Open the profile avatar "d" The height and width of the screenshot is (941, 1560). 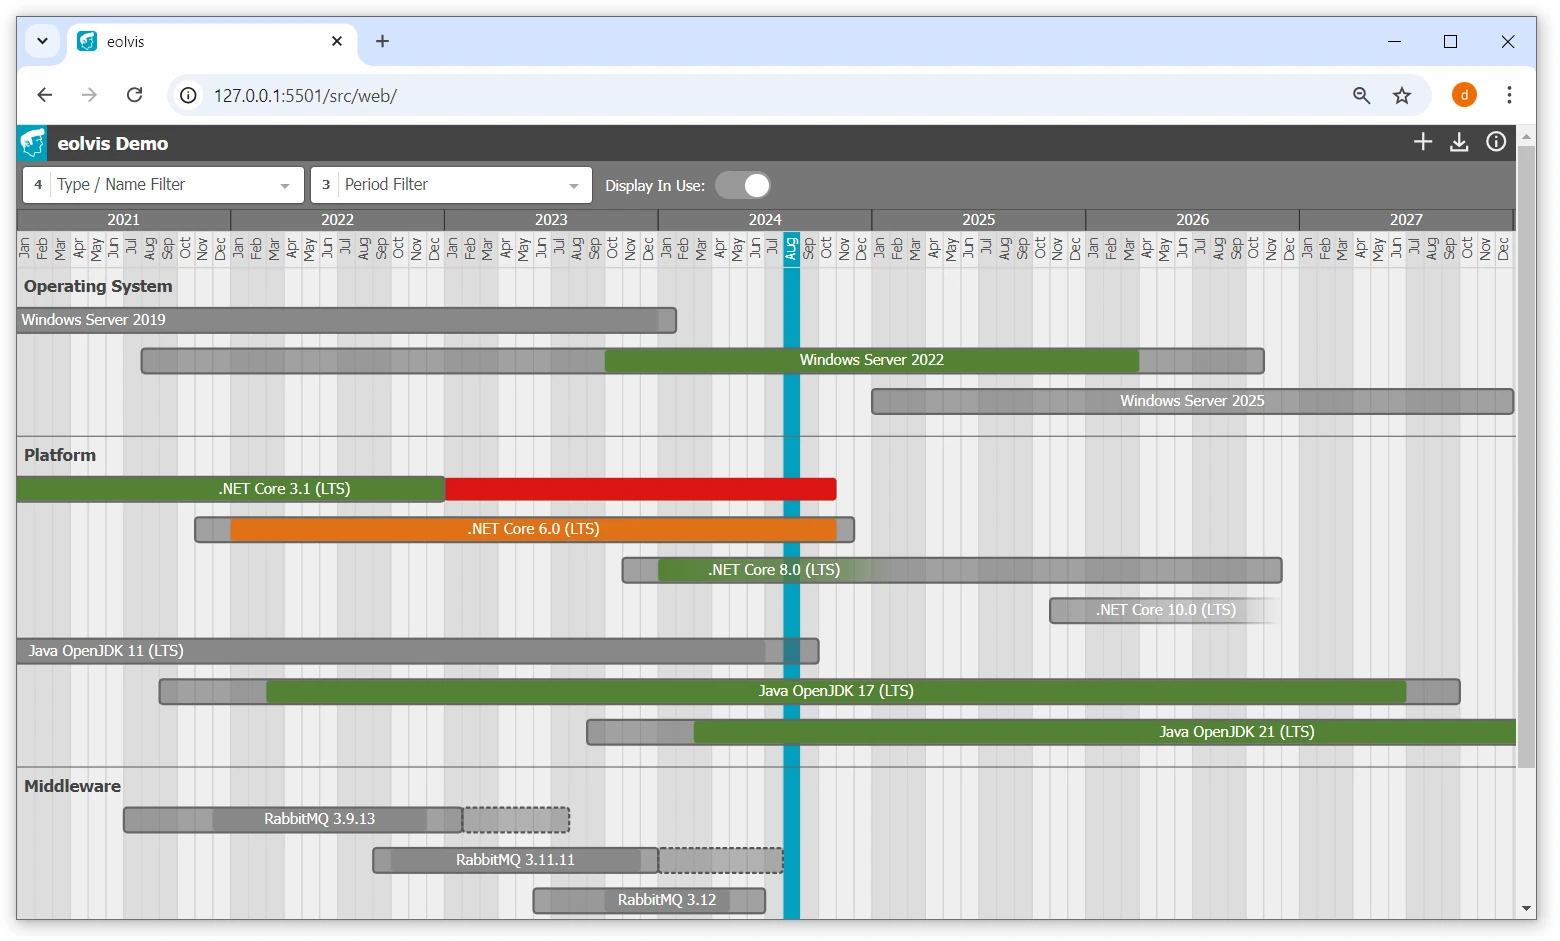[1464, 95]
